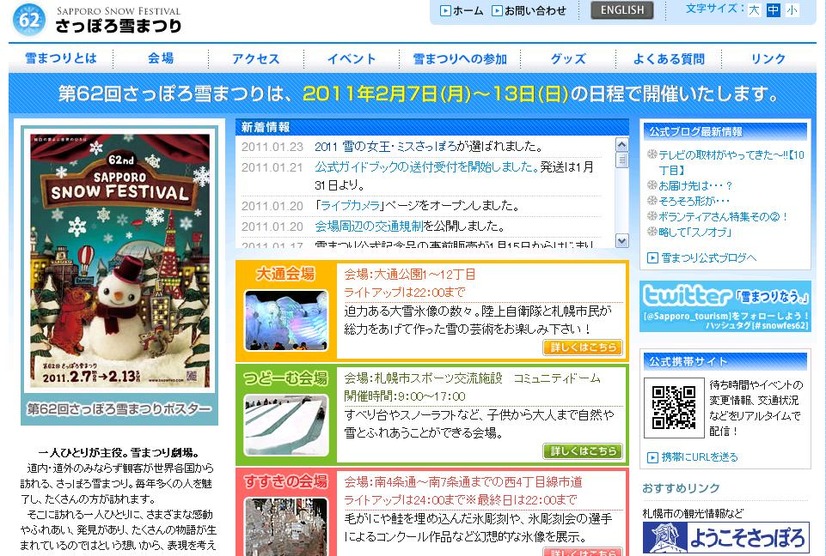The height and width of the screenshot is (556, 826).
Task: Open the よくある質問 menu item
Action: point(668,58)
